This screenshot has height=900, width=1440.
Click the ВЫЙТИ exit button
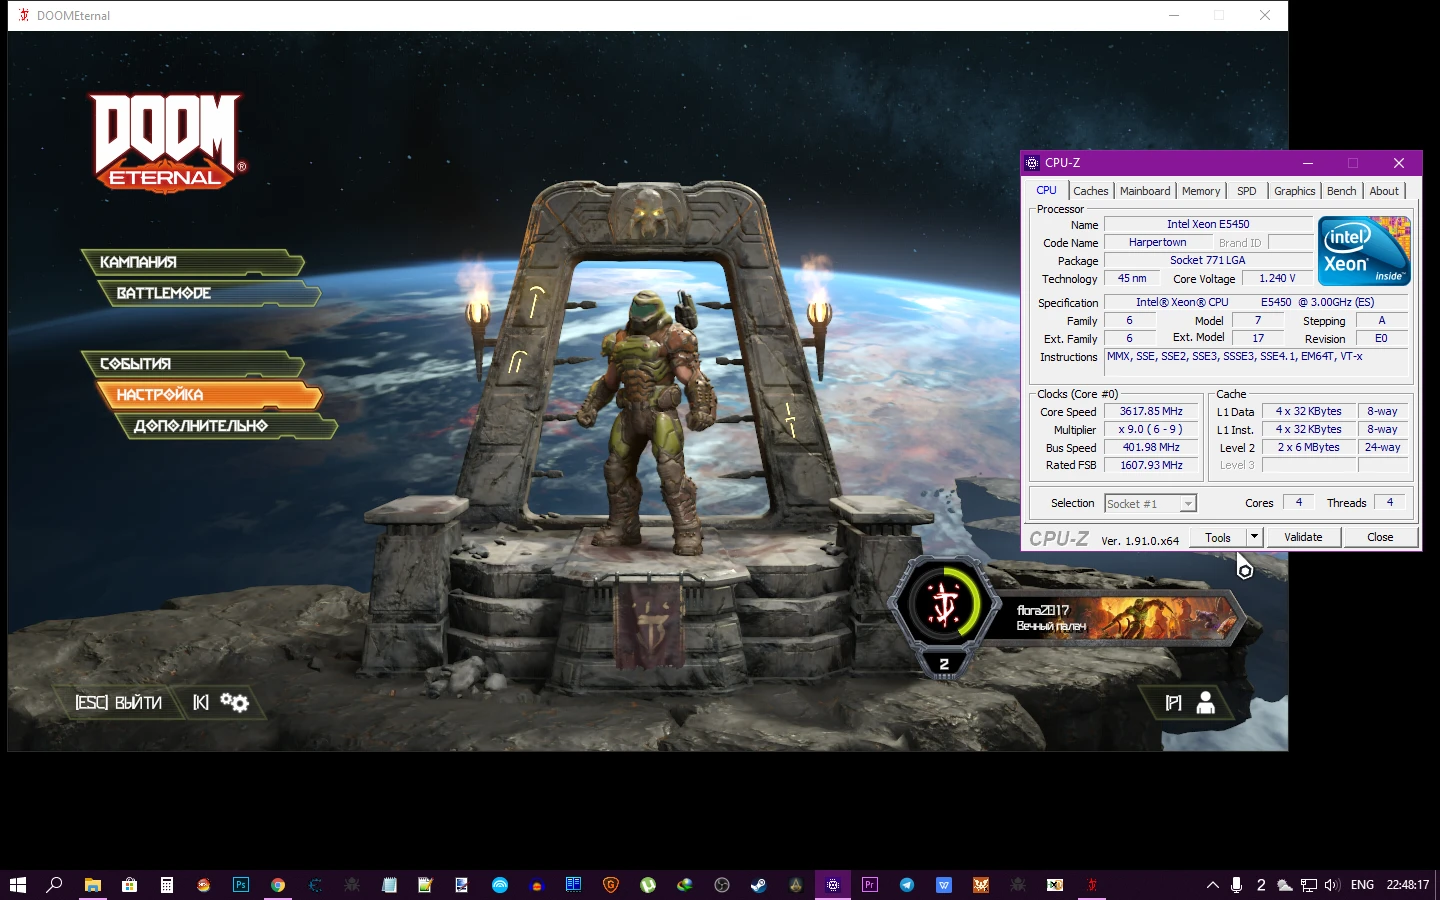[x=119, y=703]
